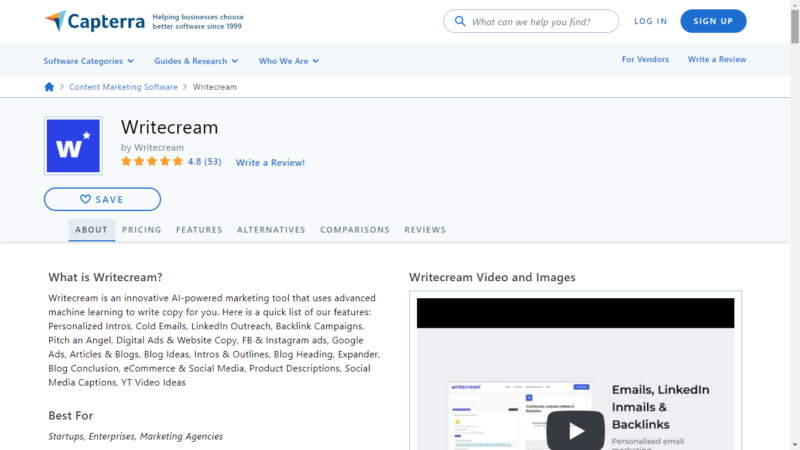The width and height of the screenshot is (800, 450).
Task: Click the 'Writecream' breadcrumb text
Action: 214,87
